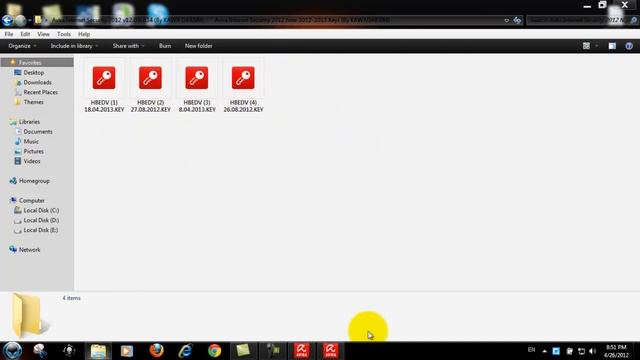Select the HBEDV (1) 18.04.2013.KEY file
This screenshot has height=360, width=640.
pyautogui.click(x=104, y=88)
